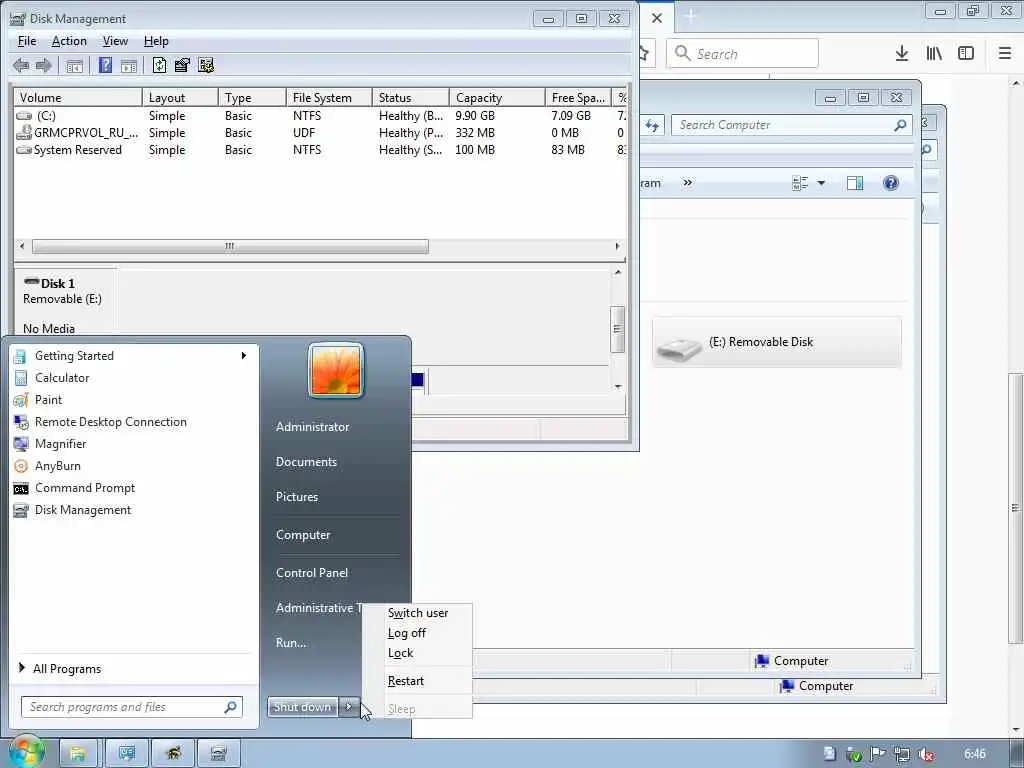
Task: Open Help via the blue question mark icon
Action: tap(105, 65)
